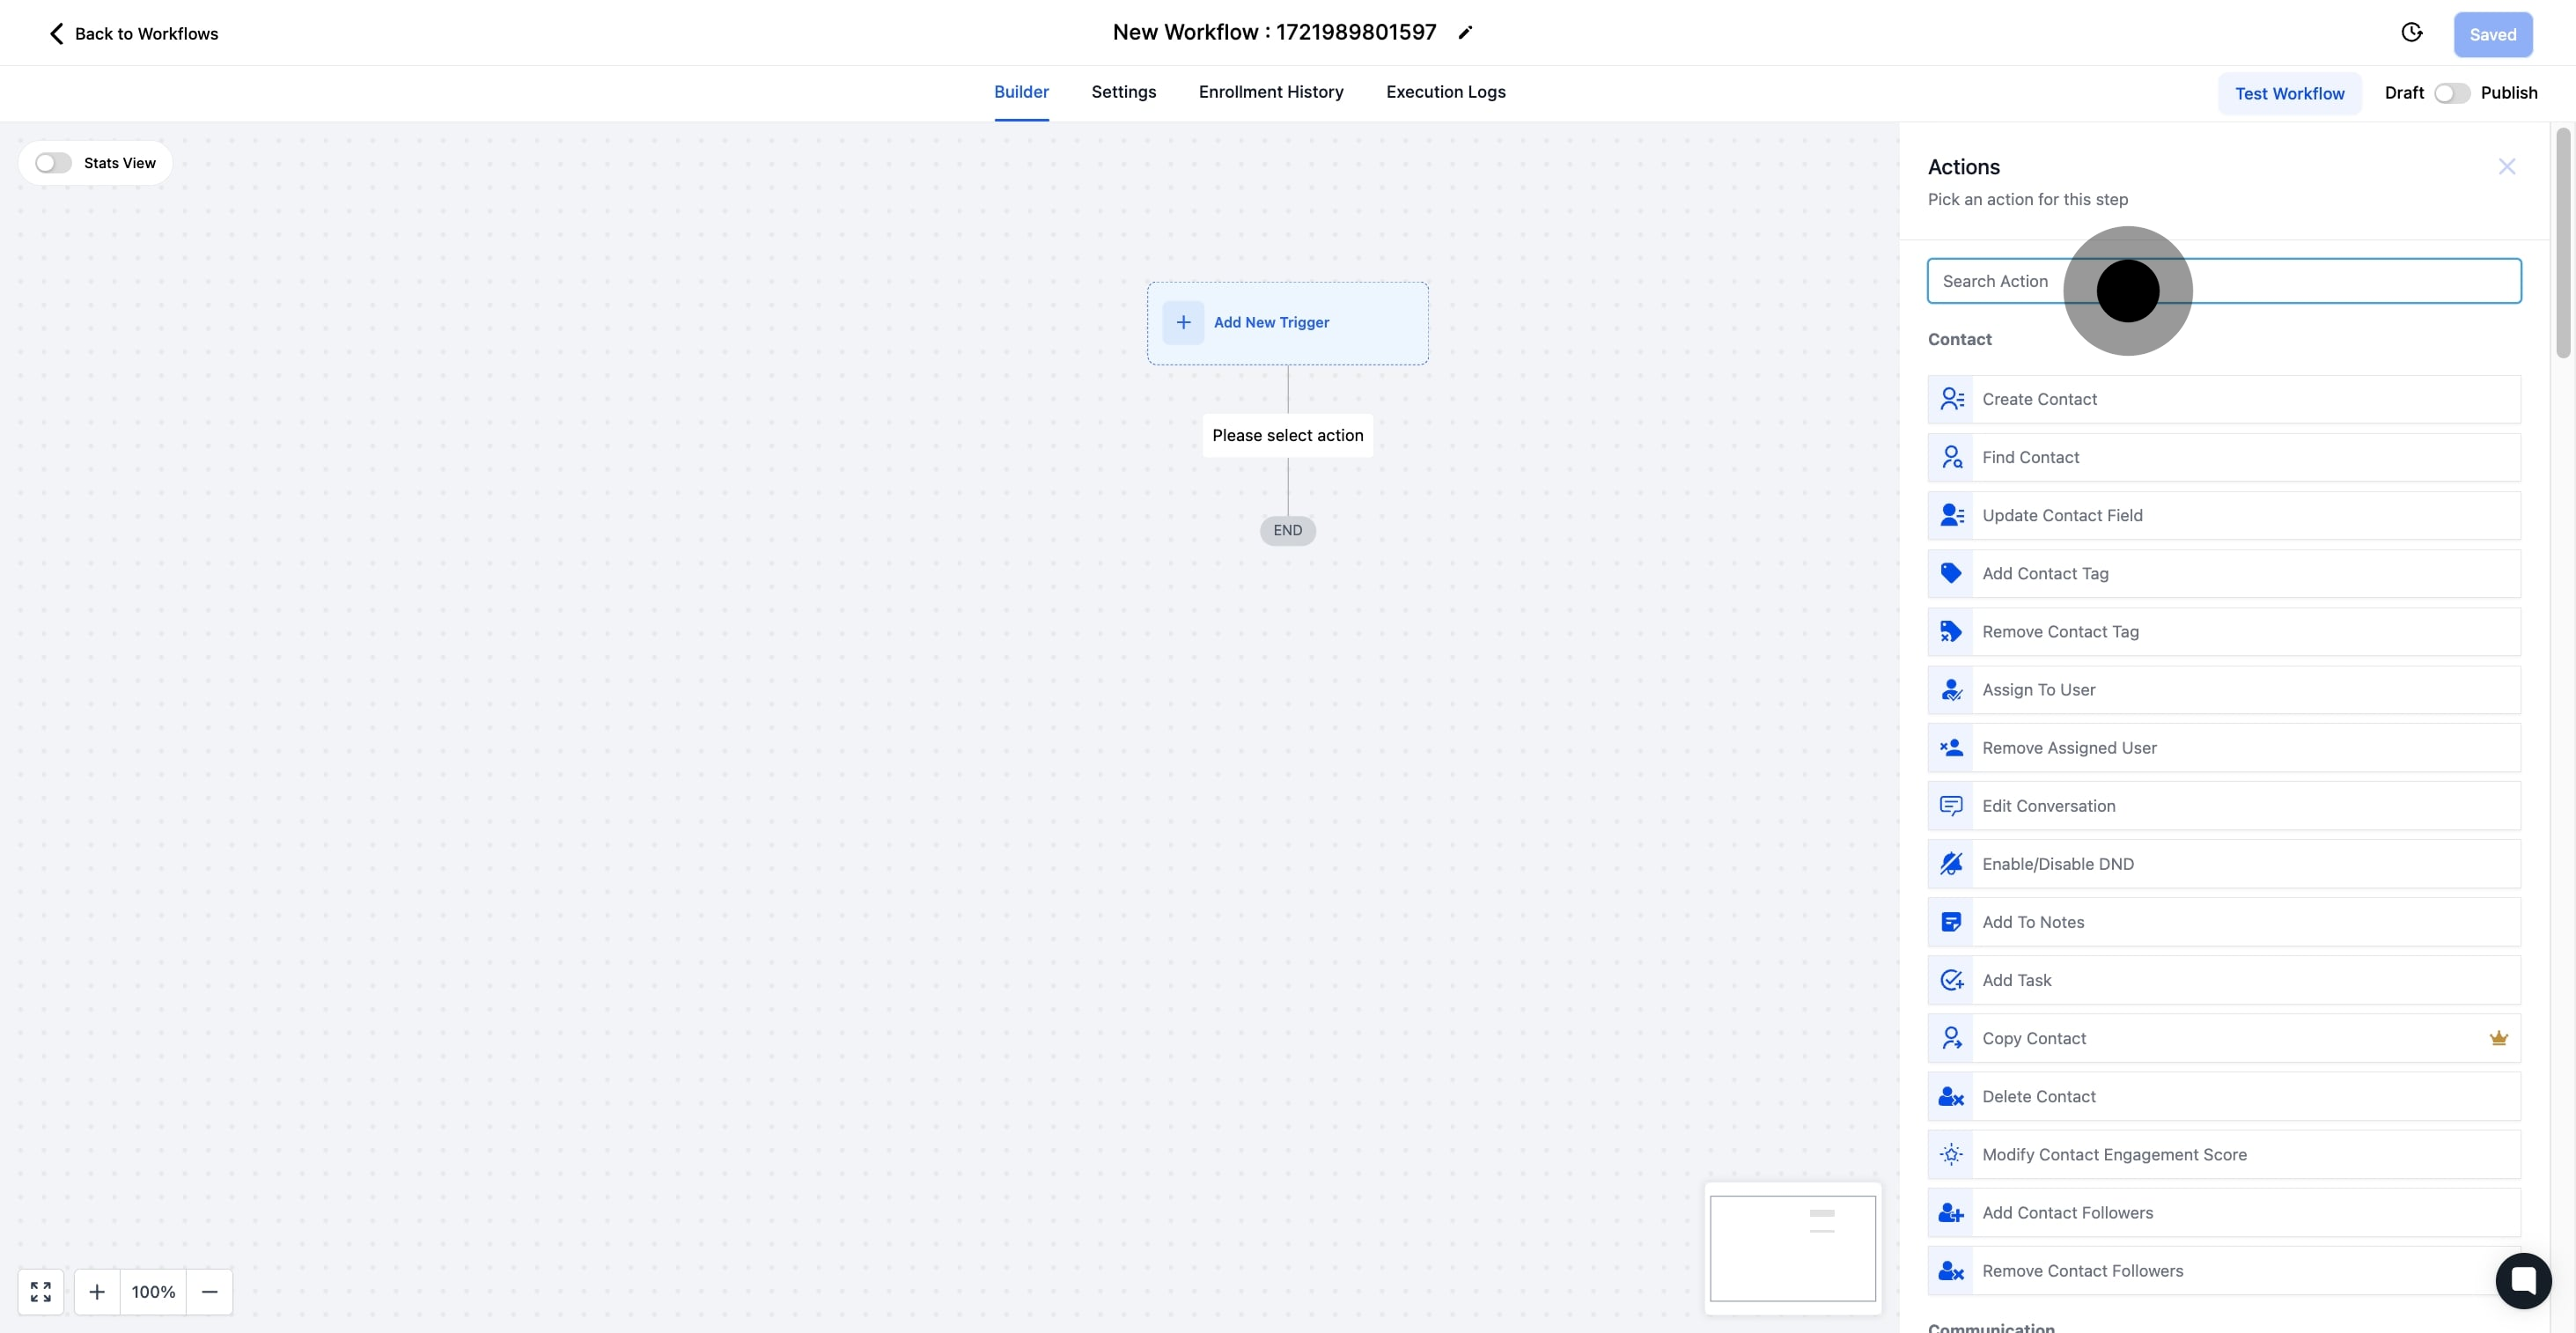
Task: Open the chat support bubble
Action: [2523, 1280]
